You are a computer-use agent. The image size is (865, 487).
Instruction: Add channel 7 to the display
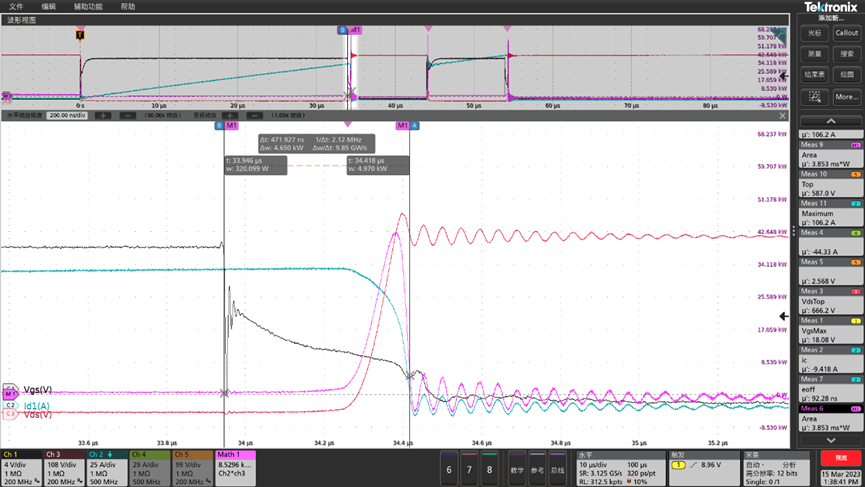[469, 469]
